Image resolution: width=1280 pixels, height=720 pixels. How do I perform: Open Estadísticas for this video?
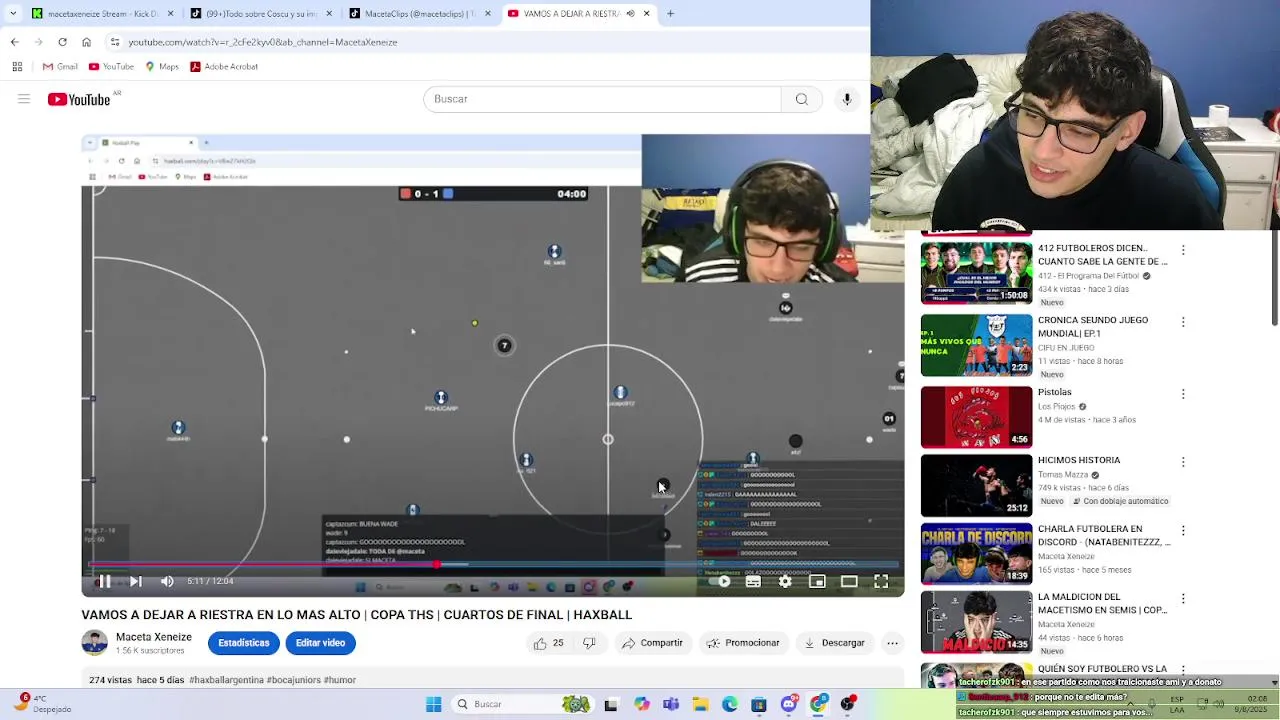(x=243, y=643)
